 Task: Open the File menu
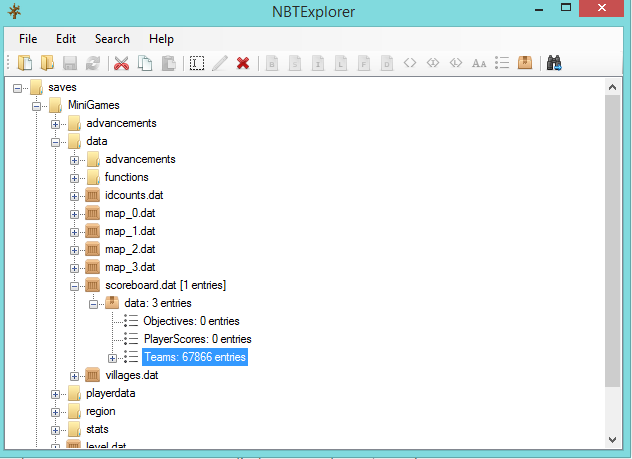[x=28, y=39]
